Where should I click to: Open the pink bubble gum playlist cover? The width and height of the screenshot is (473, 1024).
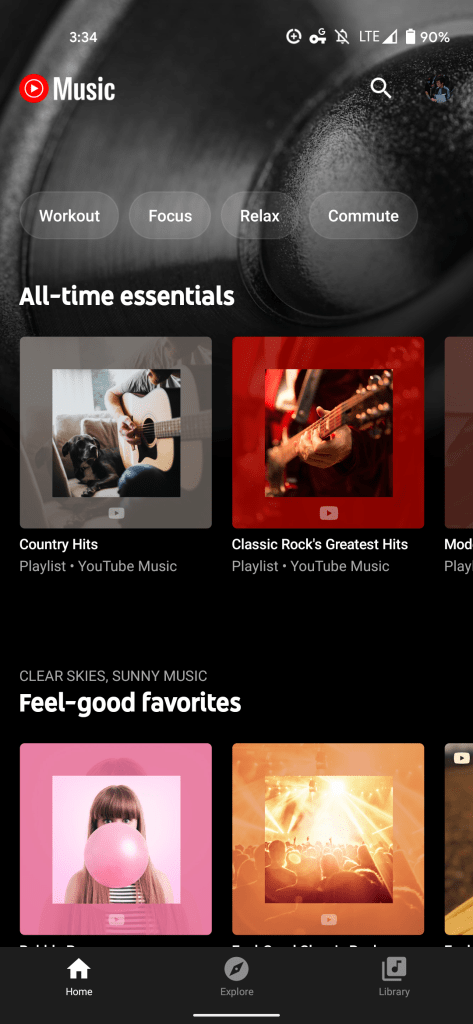116,839
